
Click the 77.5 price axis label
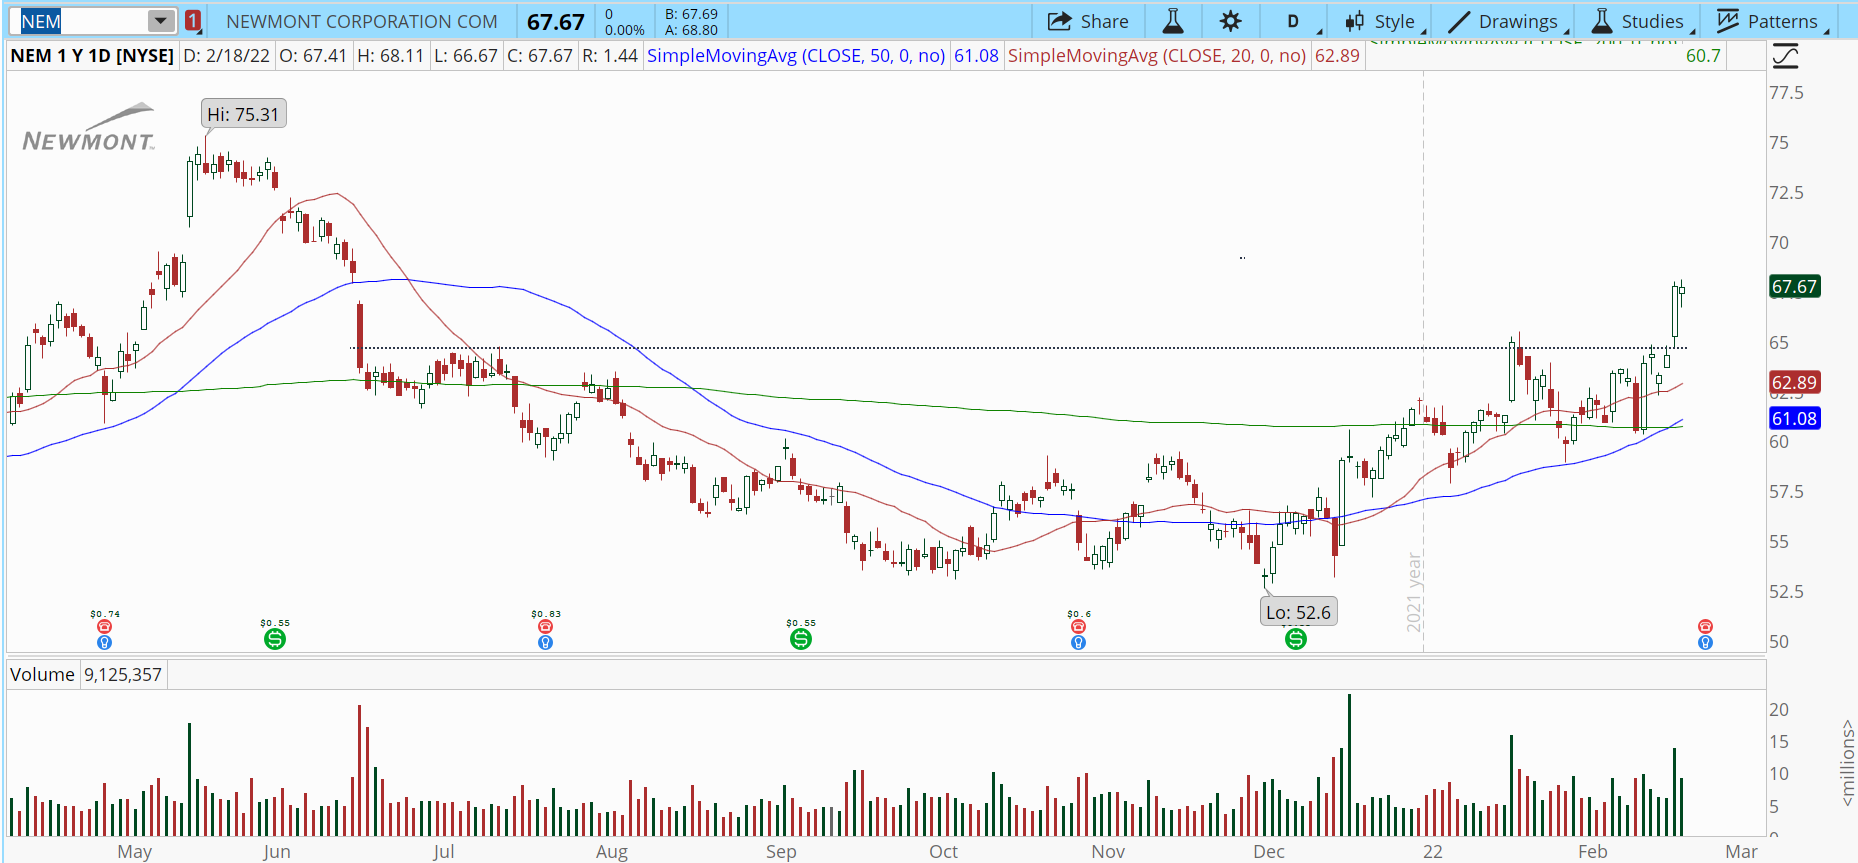(1787, 93)
